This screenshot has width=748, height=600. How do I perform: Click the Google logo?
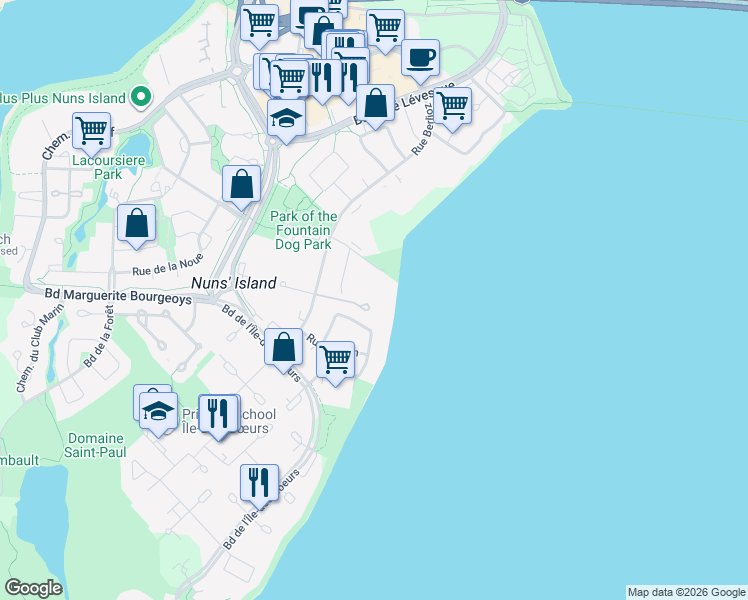point(33,588)
